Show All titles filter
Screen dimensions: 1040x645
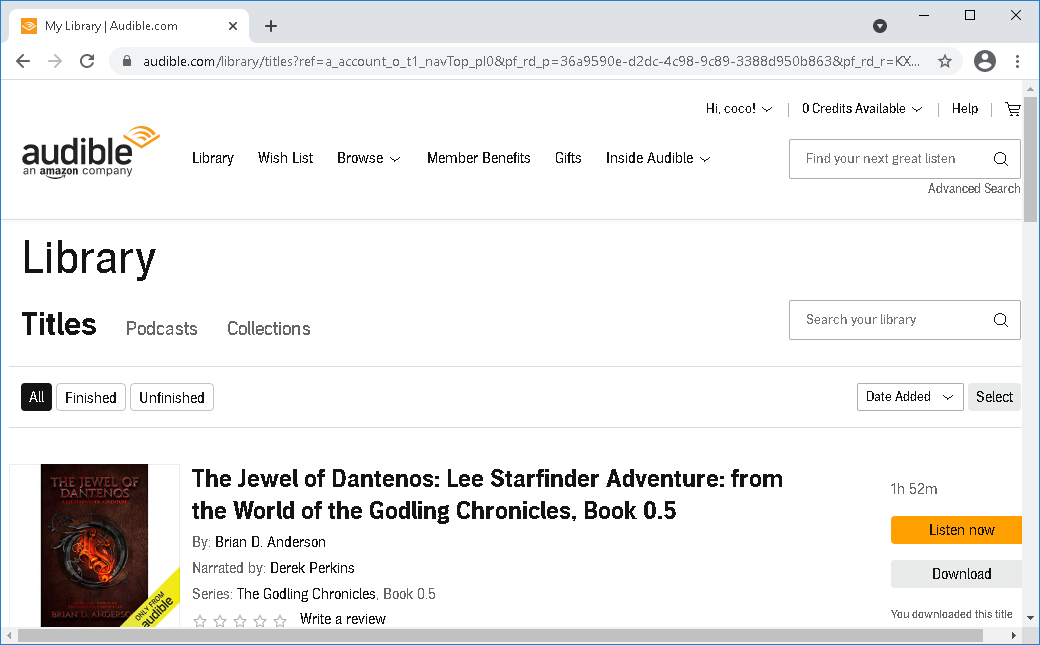[36, 397]
